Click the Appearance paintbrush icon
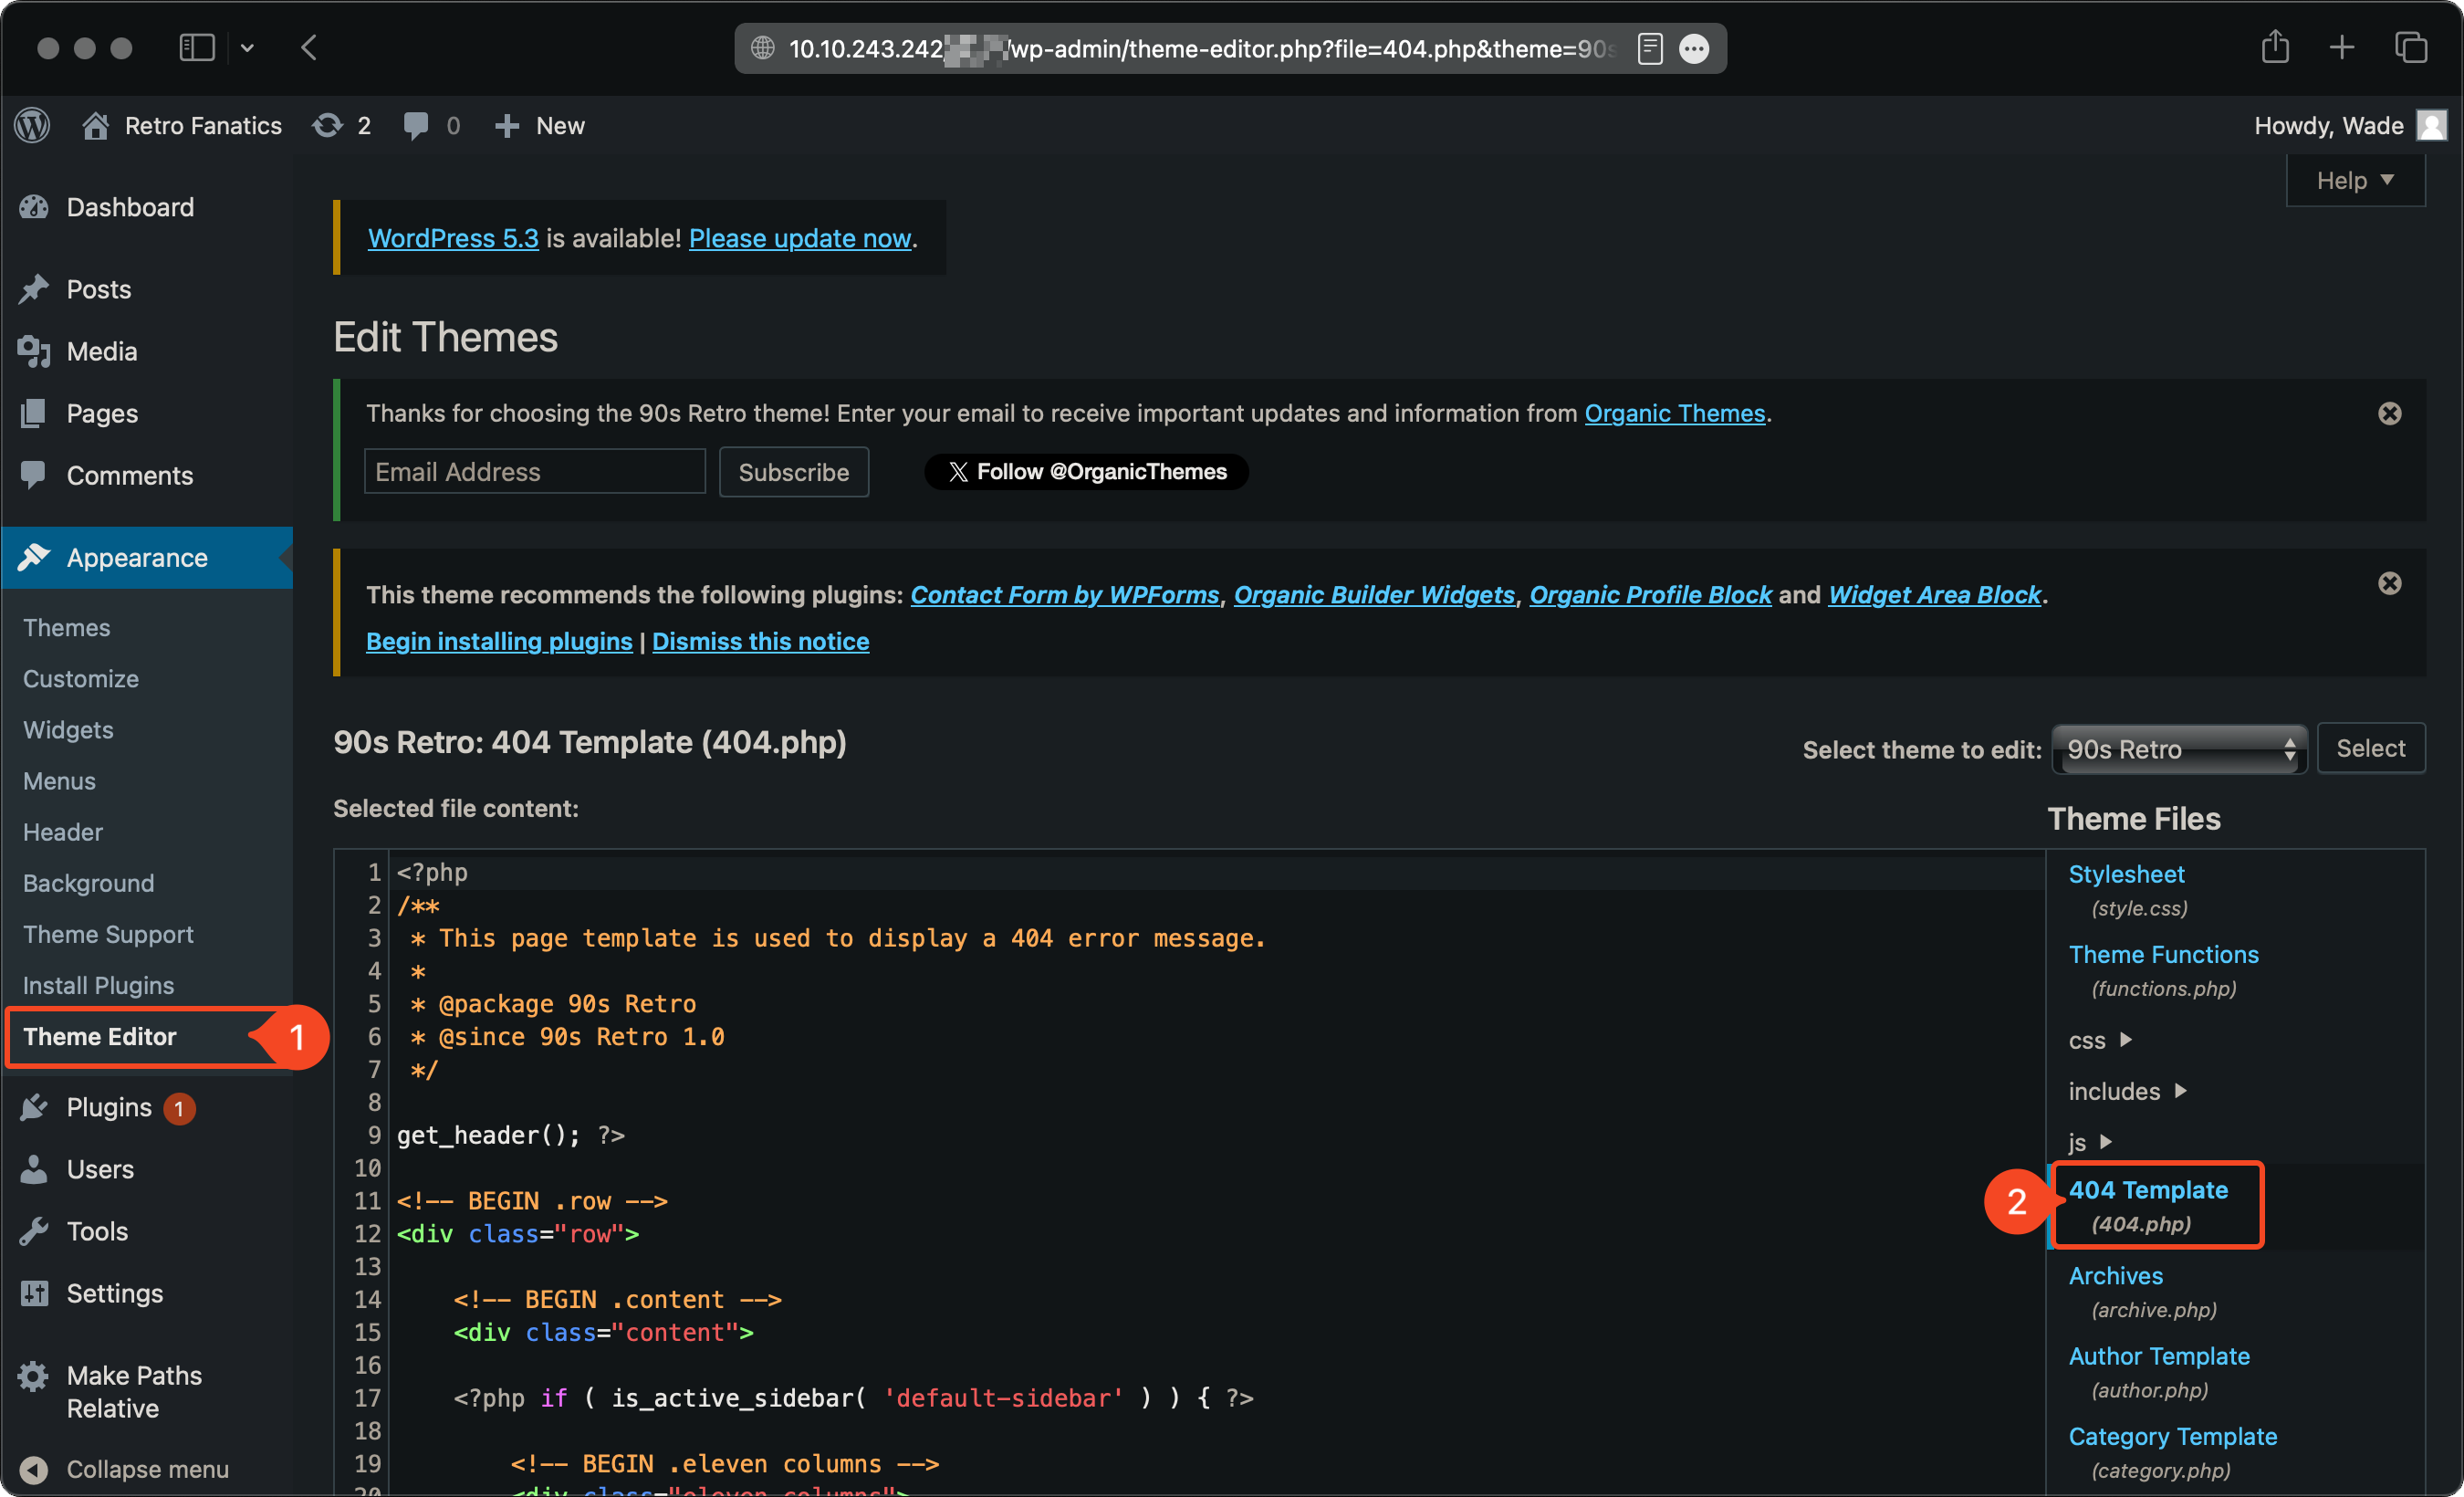The height and width of the screenshot is (1497, 2464). [34, 557]
